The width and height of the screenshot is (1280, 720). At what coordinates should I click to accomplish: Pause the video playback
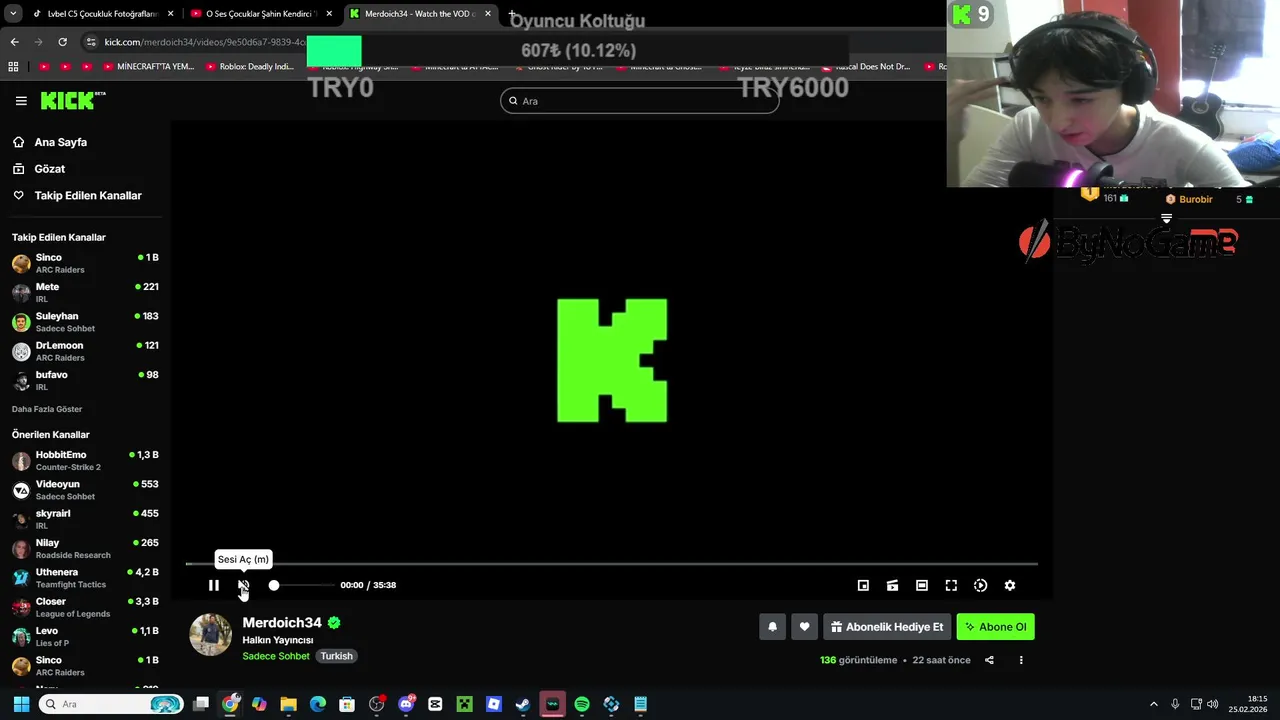(213, 585)
